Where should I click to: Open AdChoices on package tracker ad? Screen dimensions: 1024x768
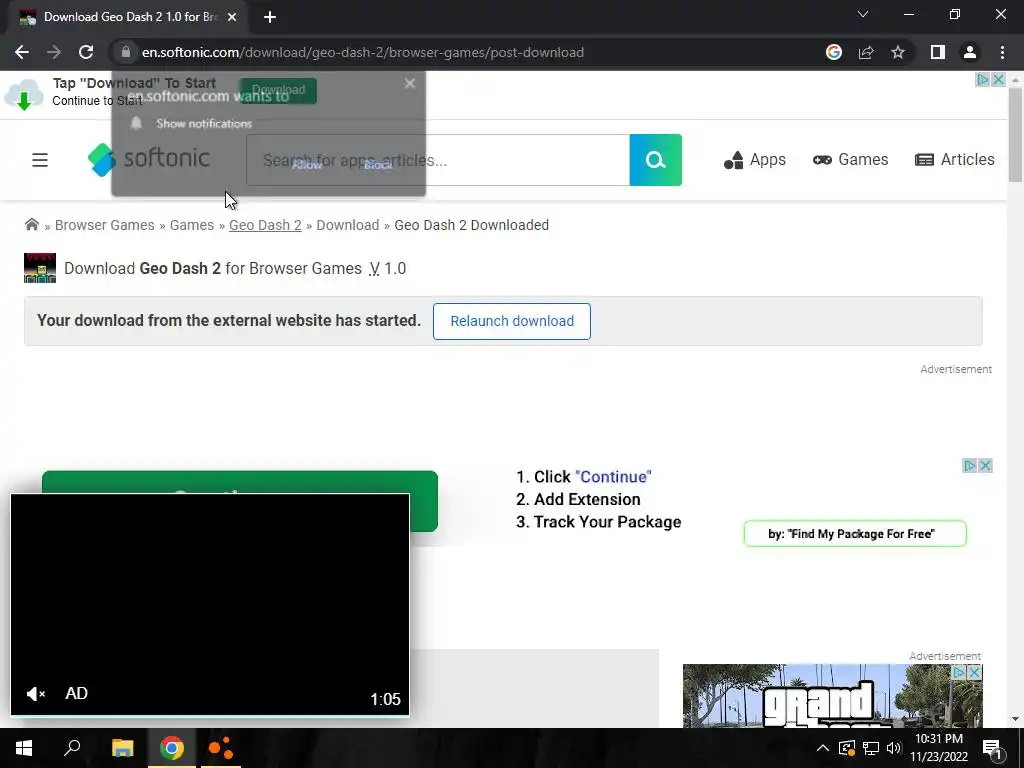click(970, 466)
